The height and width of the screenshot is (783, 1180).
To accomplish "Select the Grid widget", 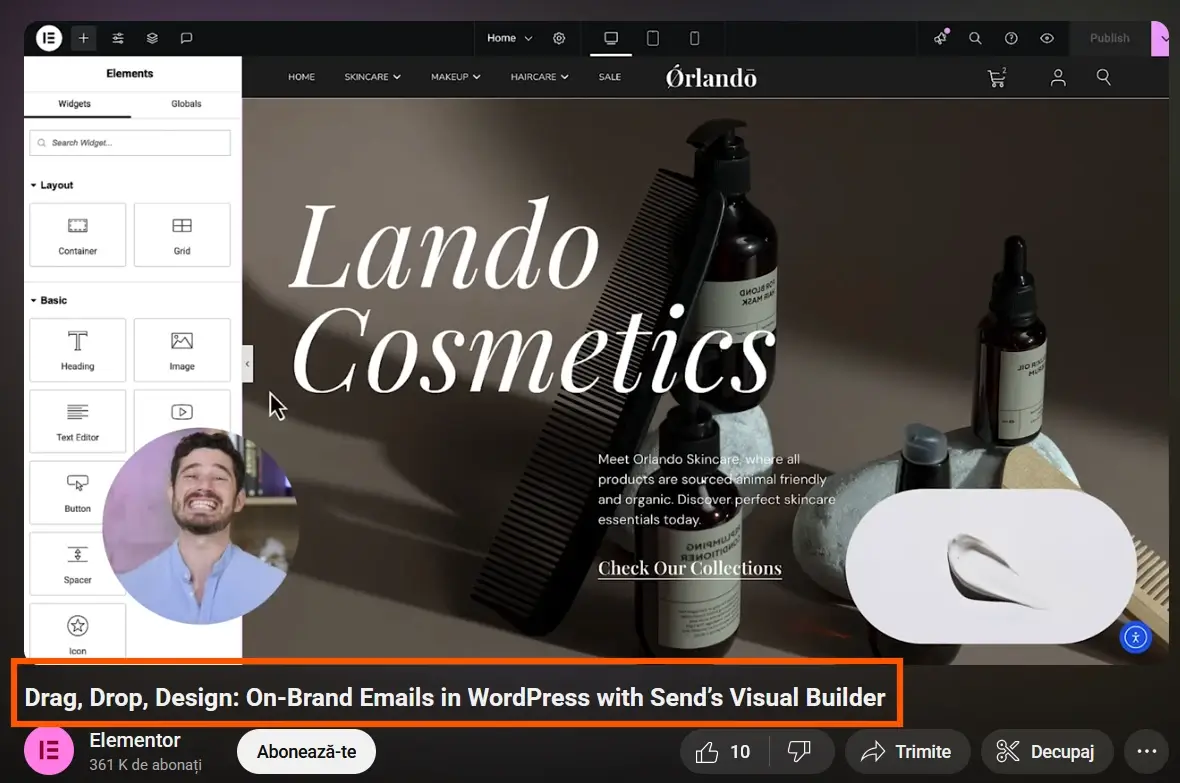I will (182, 235).
